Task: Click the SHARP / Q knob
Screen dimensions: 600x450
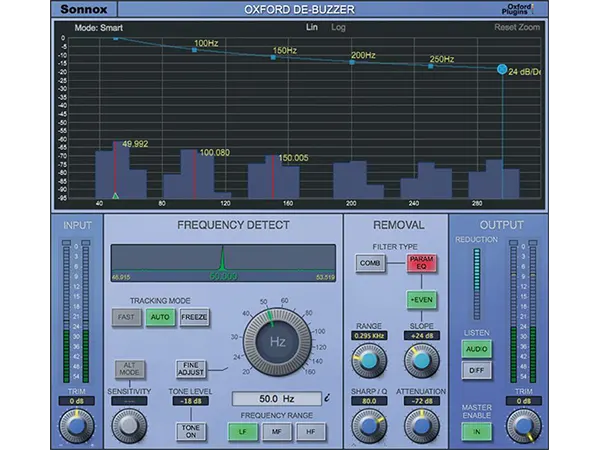Action: click(369, 426)
